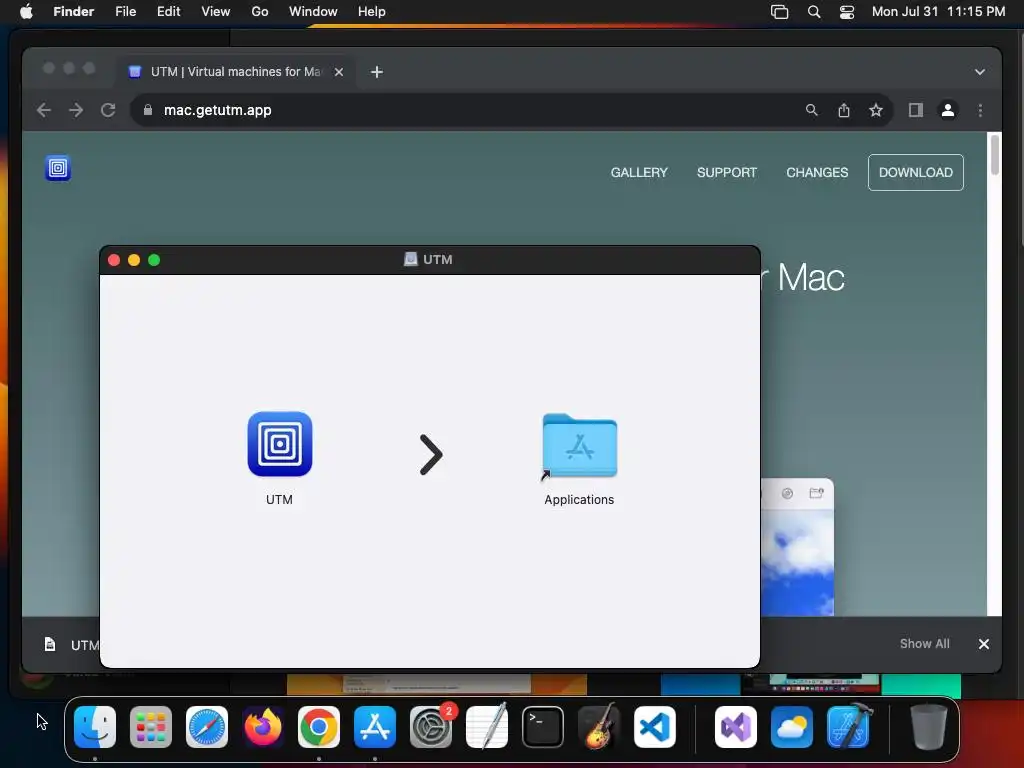Screen dimensions: 1024x768
Task: Click the webpage vertical scrollbar
Action: click(x=995, y=154)
